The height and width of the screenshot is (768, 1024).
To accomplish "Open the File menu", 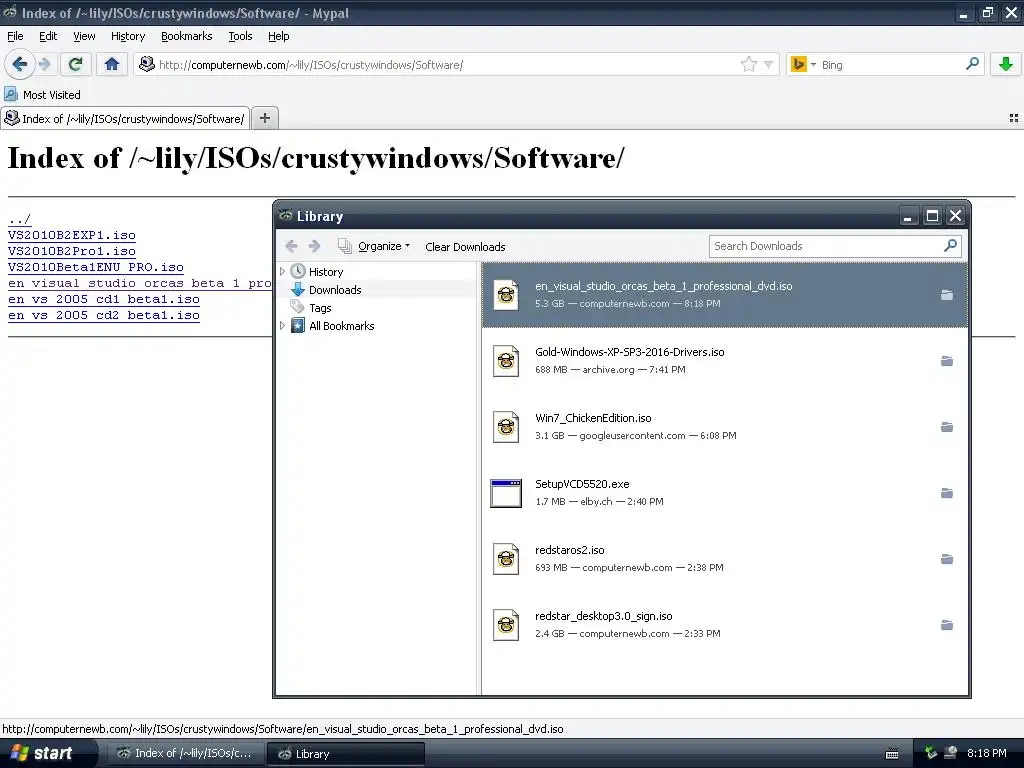I will 15,36.
